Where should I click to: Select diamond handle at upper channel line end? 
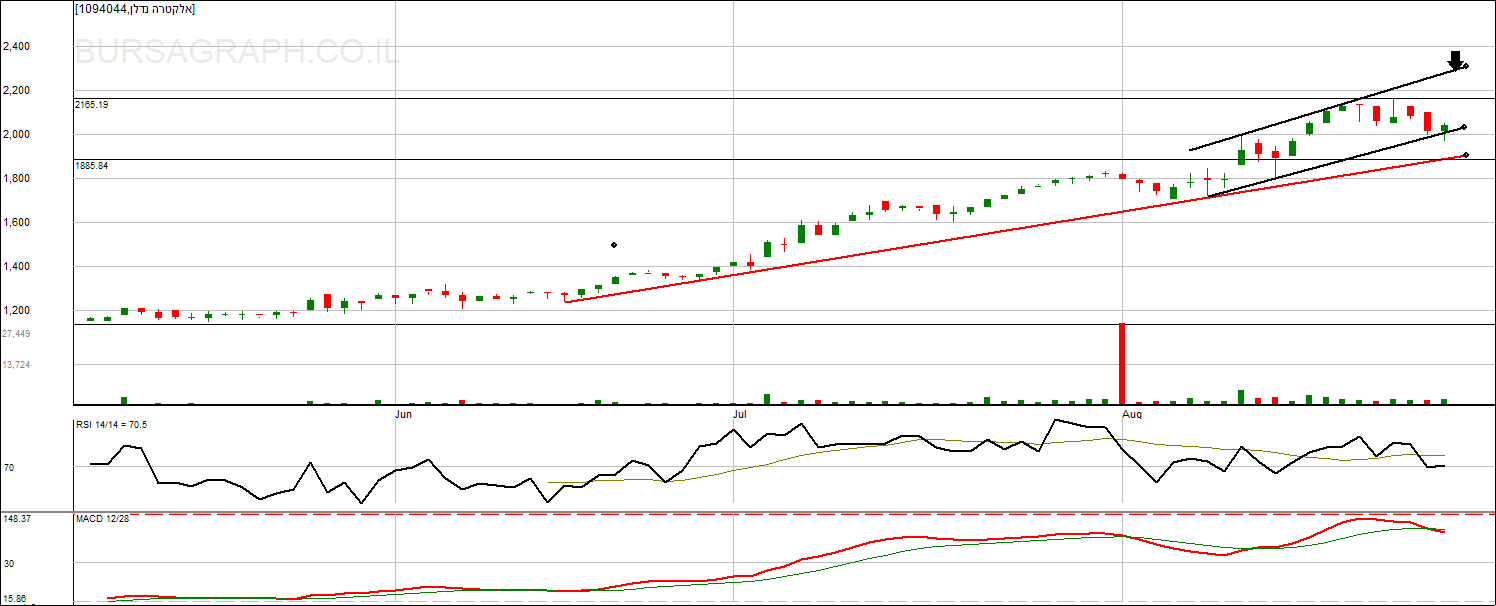click(x=1465, y=66)
